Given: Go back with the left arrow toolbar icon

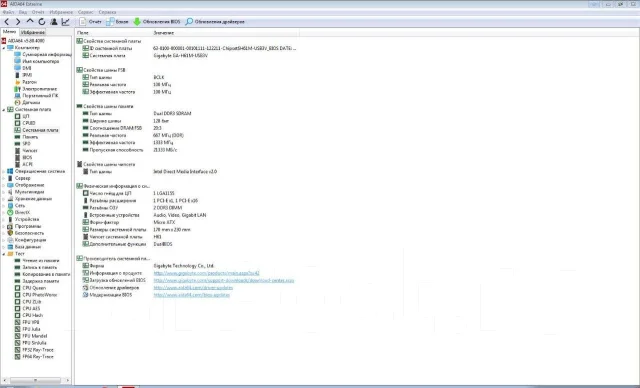Looking at the screenshot, I should tap(7, 22).
